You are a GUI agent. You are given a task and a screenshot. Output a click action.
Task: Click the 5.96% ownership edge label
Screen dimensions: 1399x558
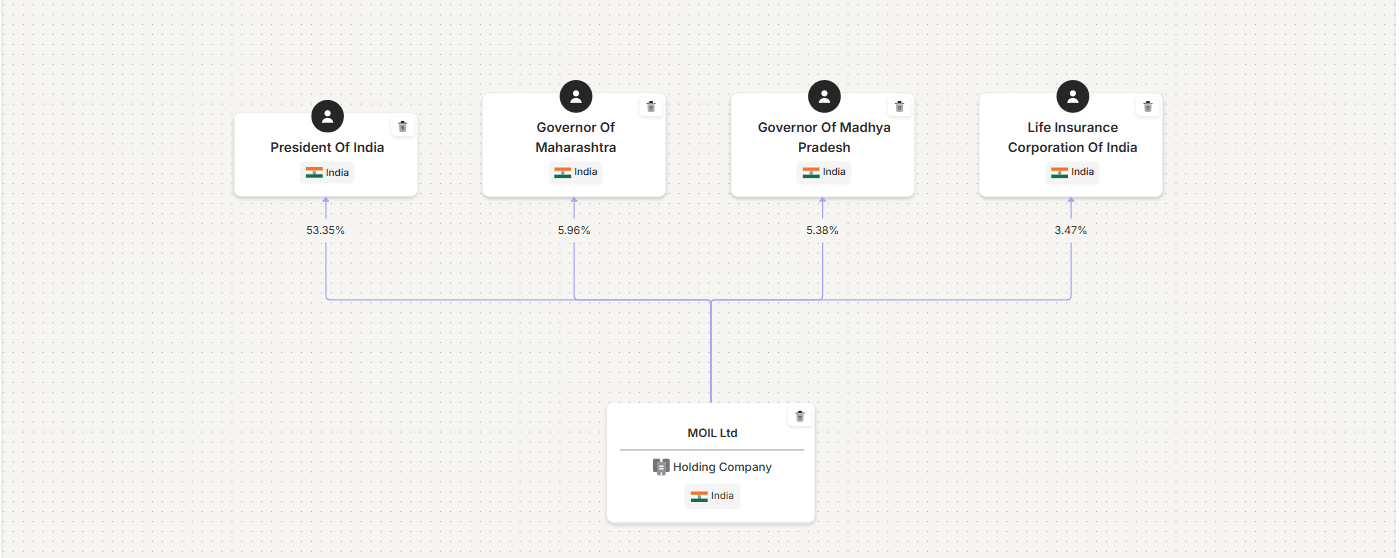[x=574, y=230]
